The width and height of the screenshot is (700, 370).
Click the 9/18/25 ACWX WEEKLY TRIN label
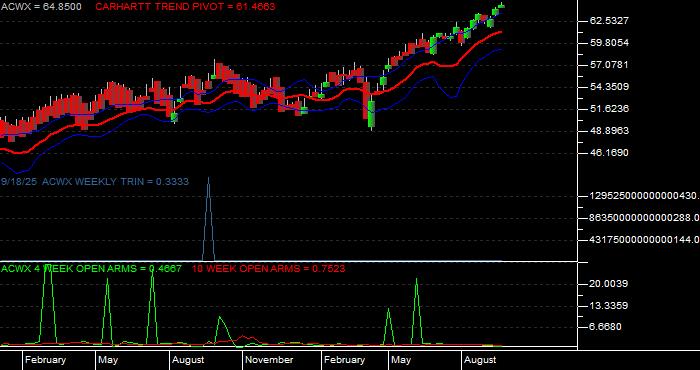point(95,182)
